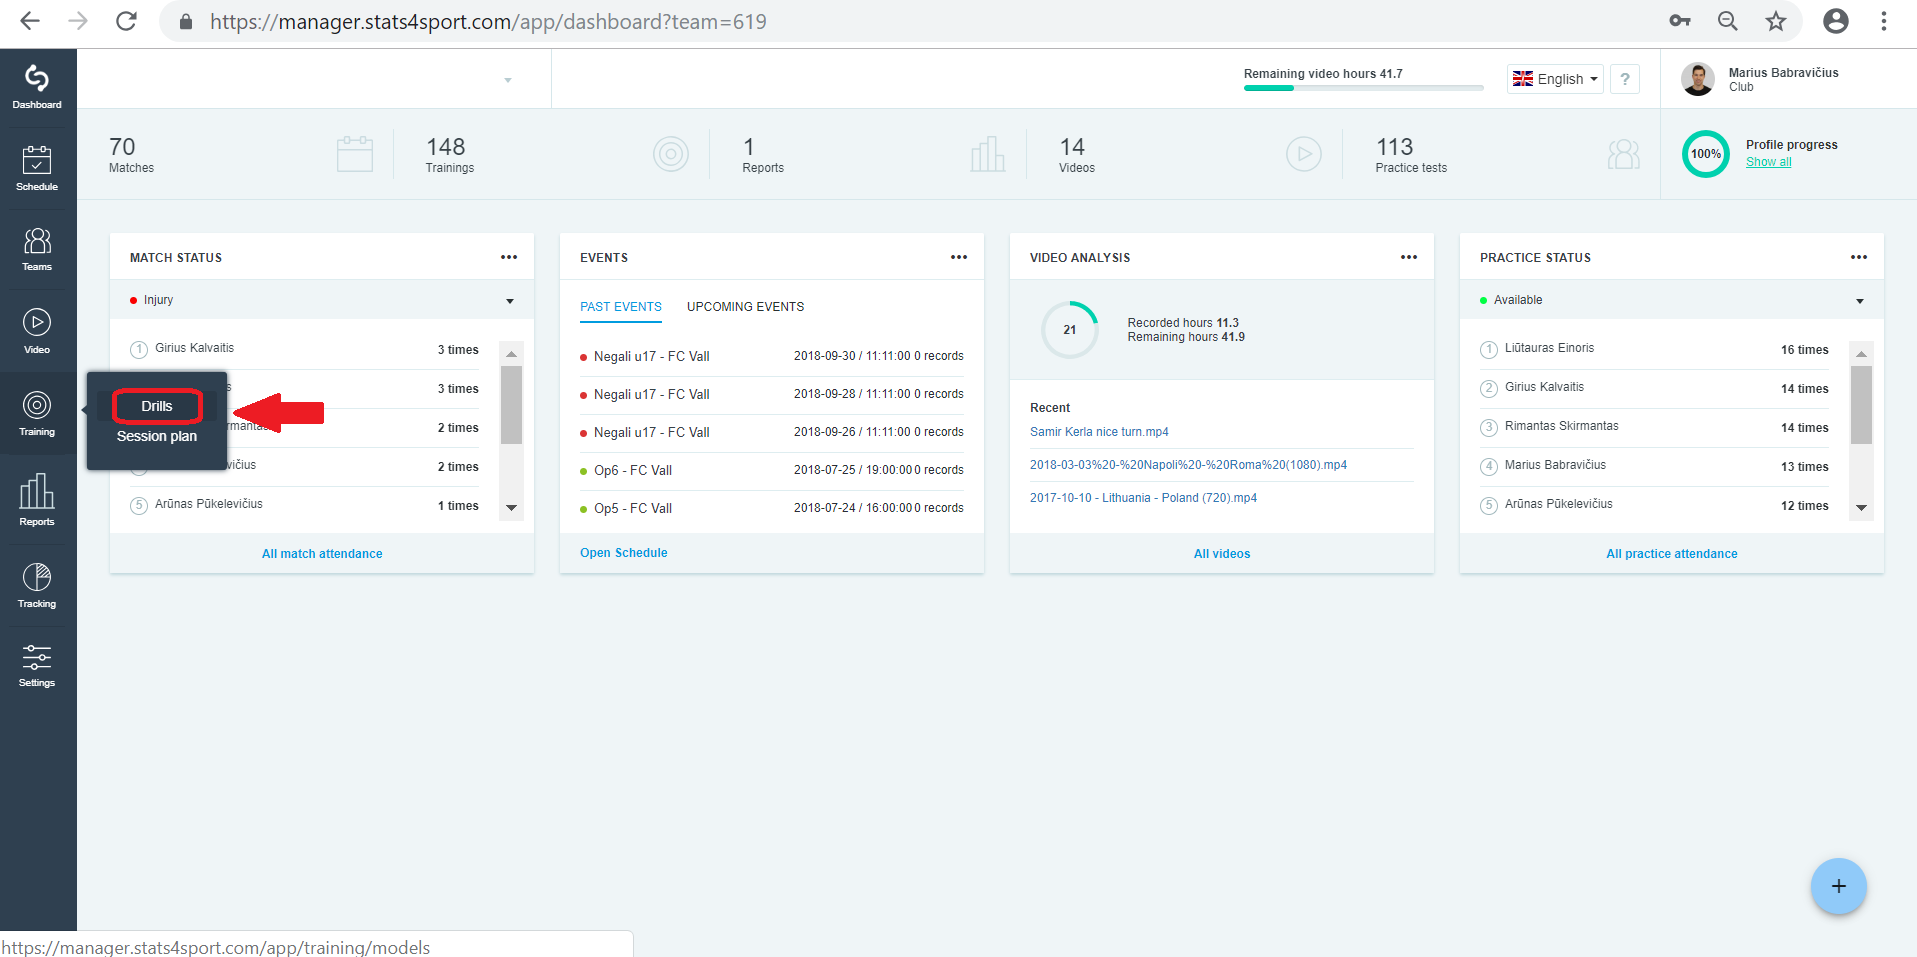
Task: Click the people icon beside Practice tests
Action: coord(1623,154)
